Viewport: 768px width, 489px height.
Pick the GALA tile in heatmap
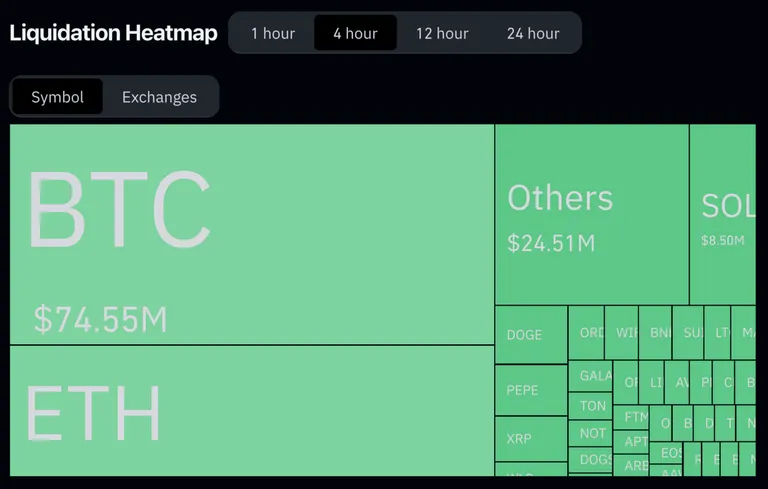(591, 376)
